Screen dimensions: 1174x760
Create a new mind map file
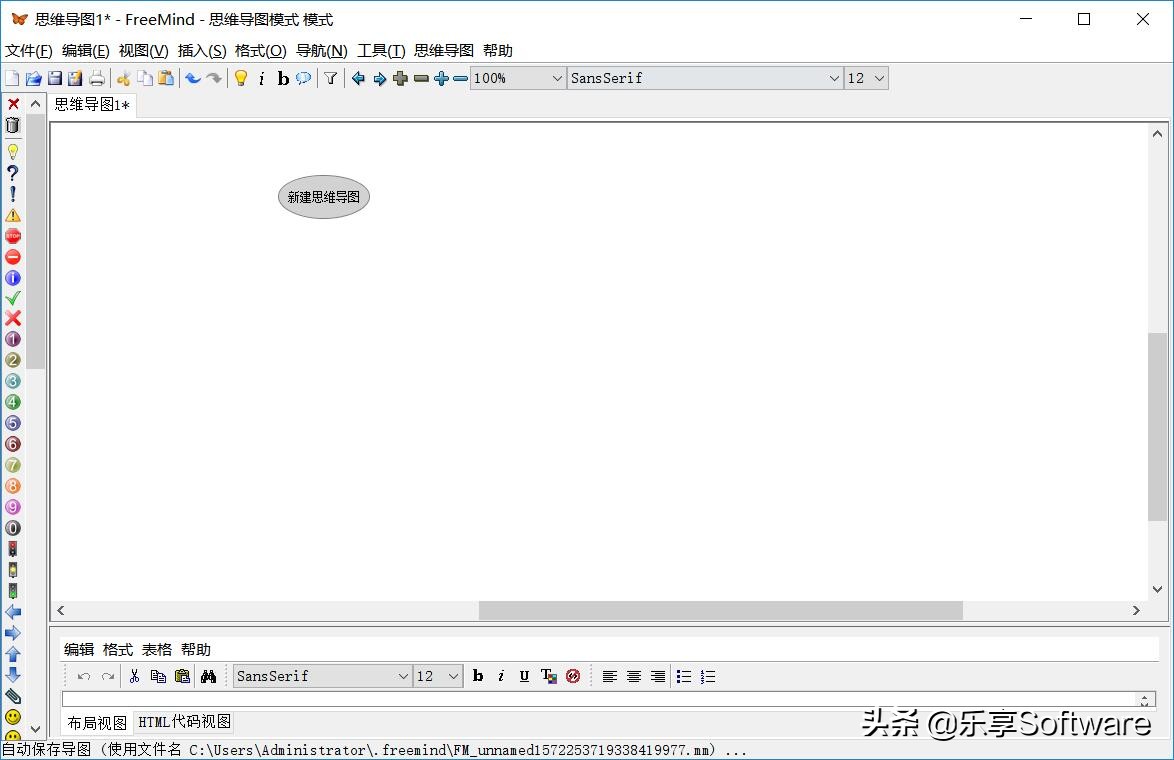pos(12,79)
